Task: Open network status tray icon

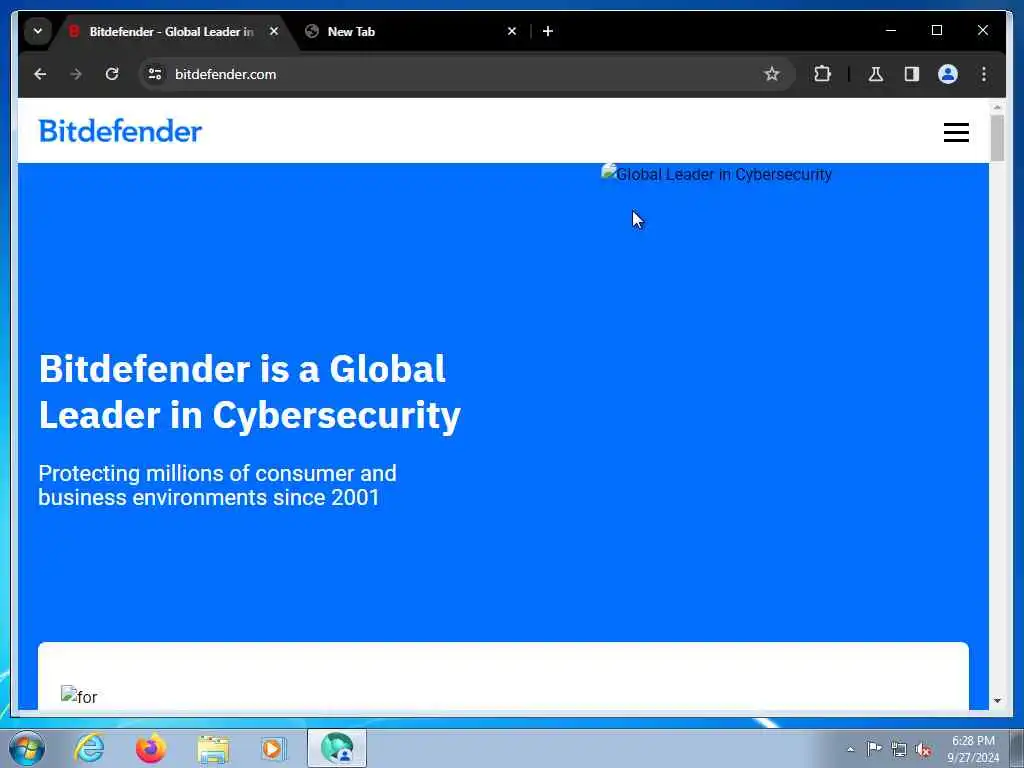Action: [x=899, y=749]
